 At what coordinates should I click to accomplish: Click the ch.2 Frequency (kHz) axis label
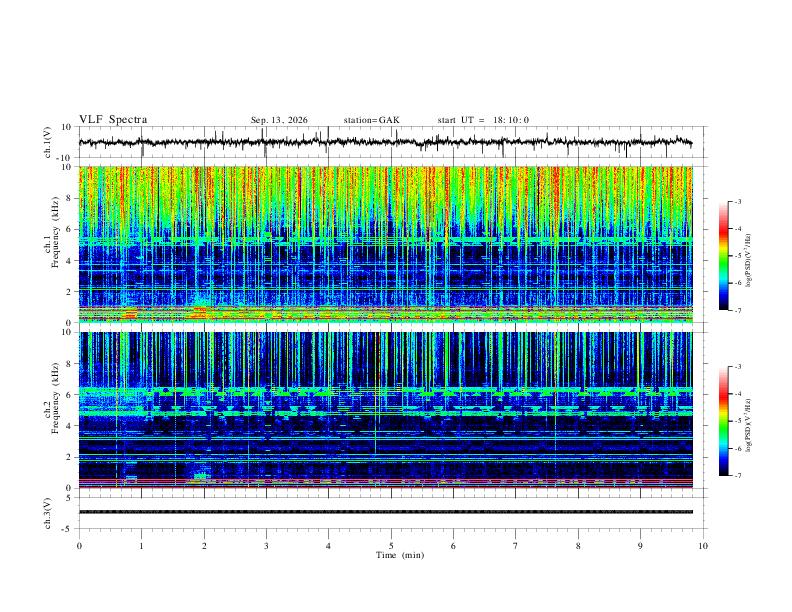click(51, 398)
